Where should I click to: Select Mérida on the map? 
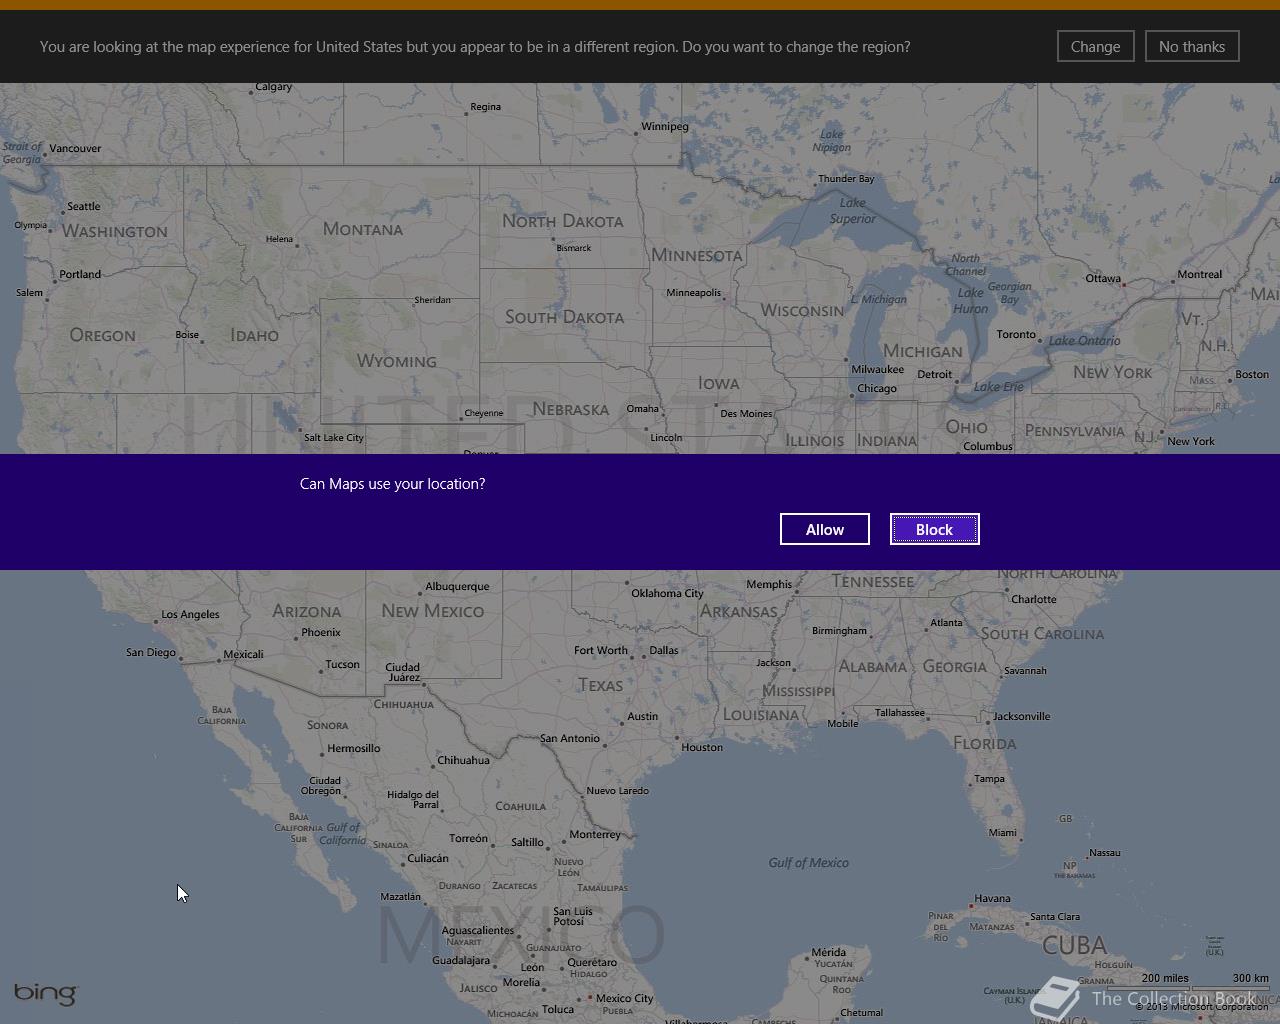[828, 952]
